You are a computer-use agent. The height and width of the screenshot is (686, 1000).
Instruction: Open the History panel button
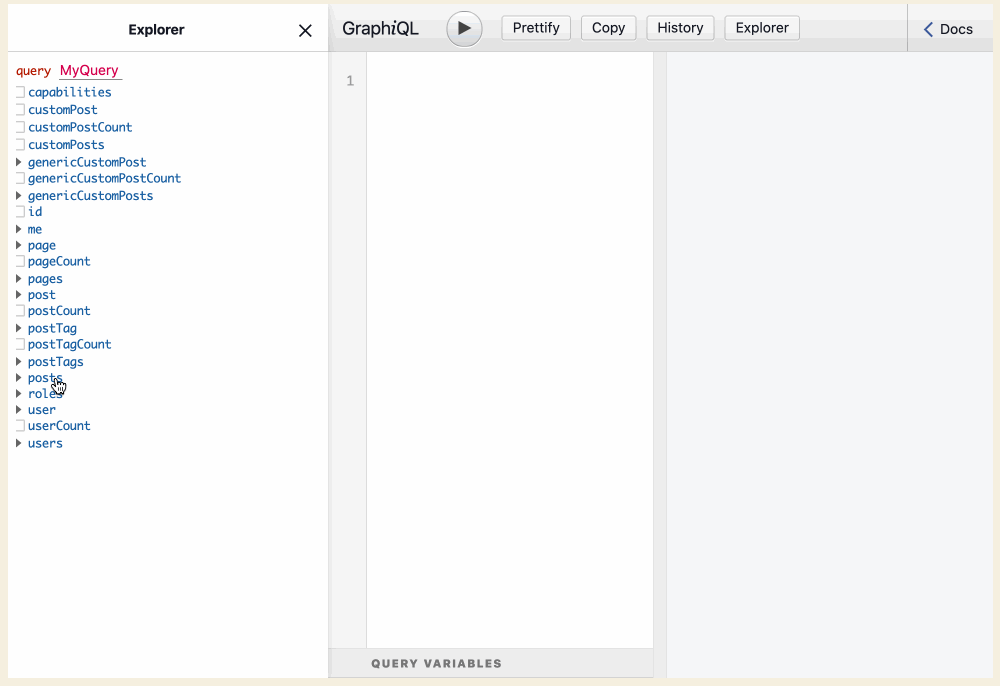pyautogui.click(x=680, y=28)
